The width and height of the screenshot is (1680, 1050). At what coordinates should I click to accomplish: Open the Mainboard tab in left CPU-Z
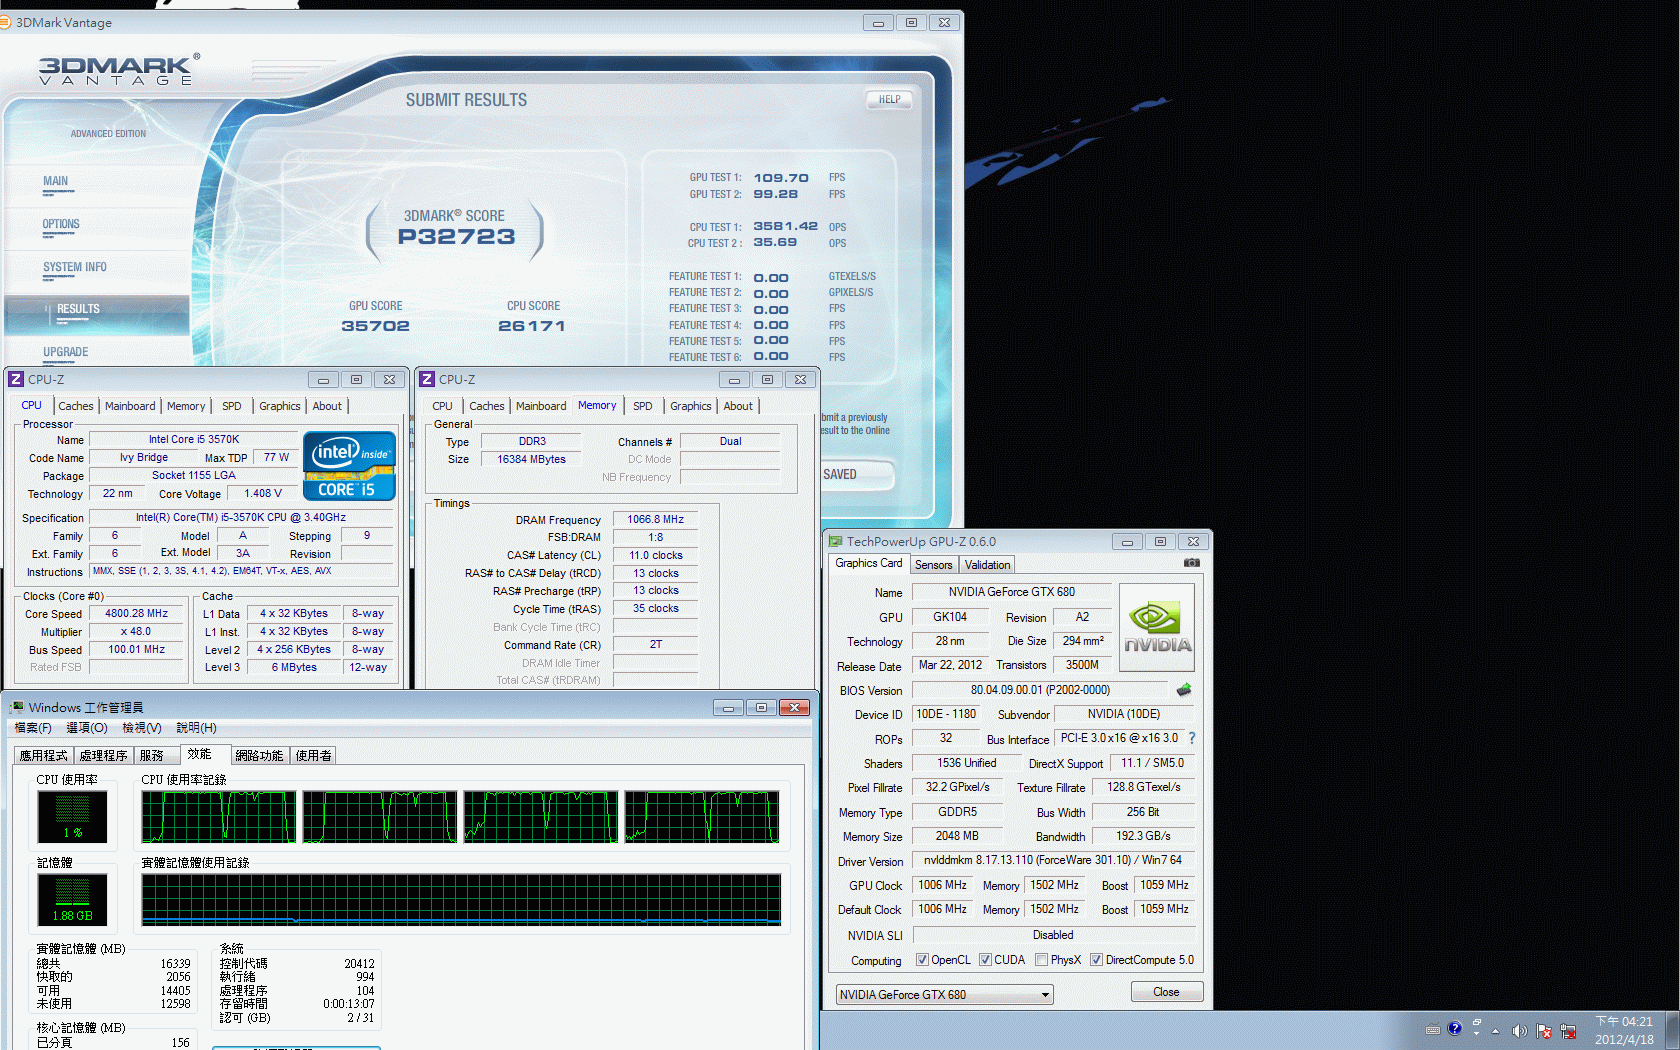tap(130, 406)
